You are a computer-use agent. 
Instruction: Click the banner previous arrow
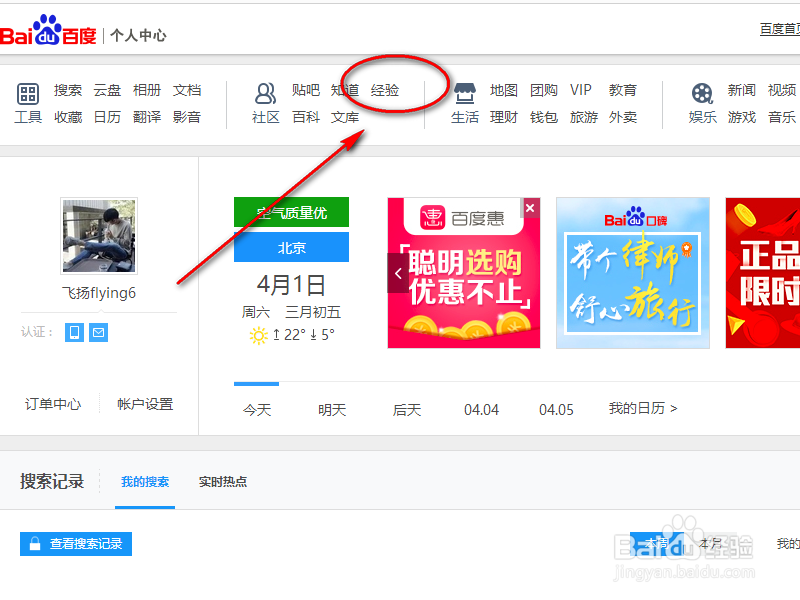[x=398, y=273]
